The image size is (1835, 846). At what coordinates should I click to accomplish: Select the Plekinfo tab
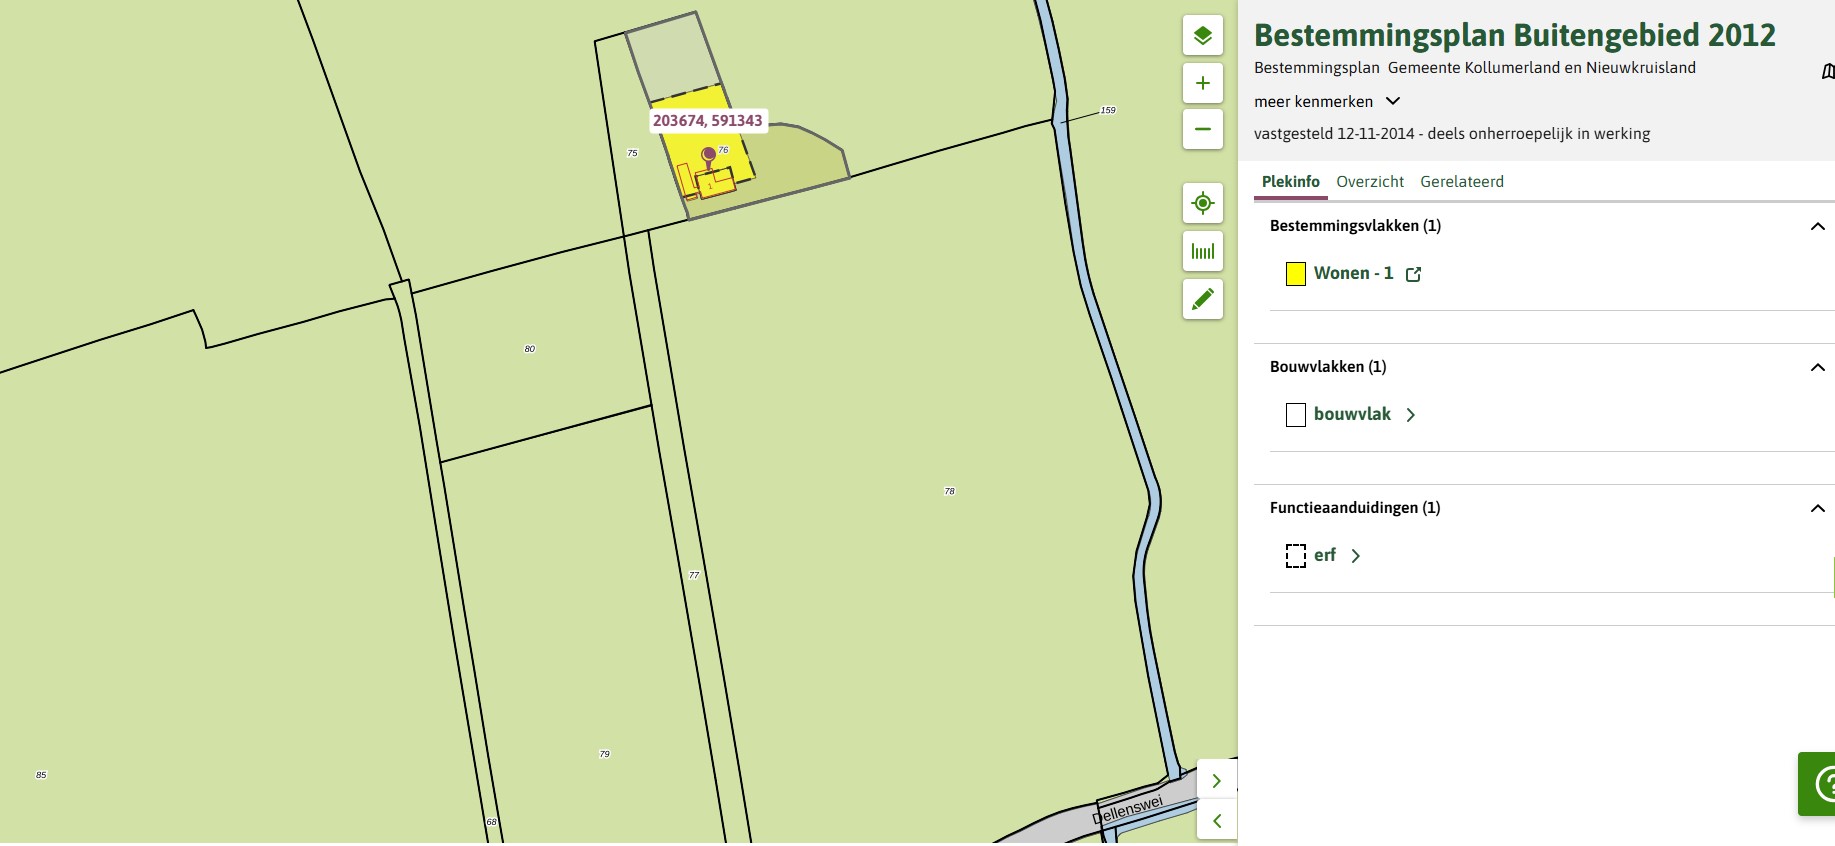1290,181
